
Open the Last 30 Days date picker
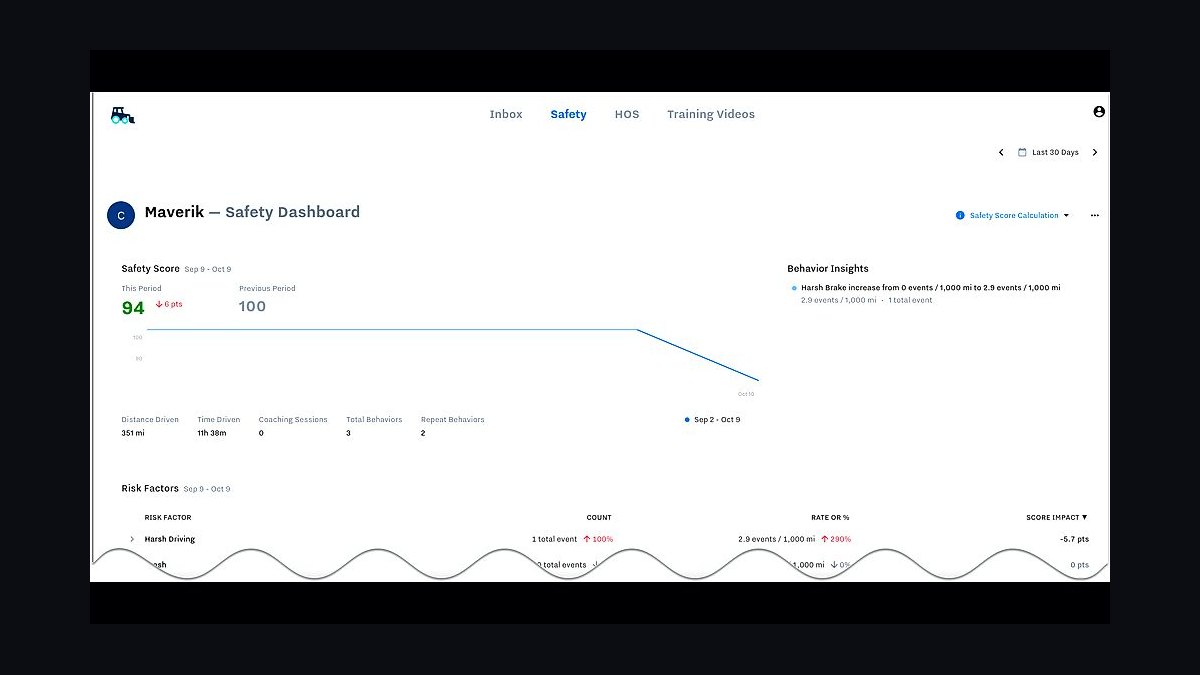[1048, 153]
